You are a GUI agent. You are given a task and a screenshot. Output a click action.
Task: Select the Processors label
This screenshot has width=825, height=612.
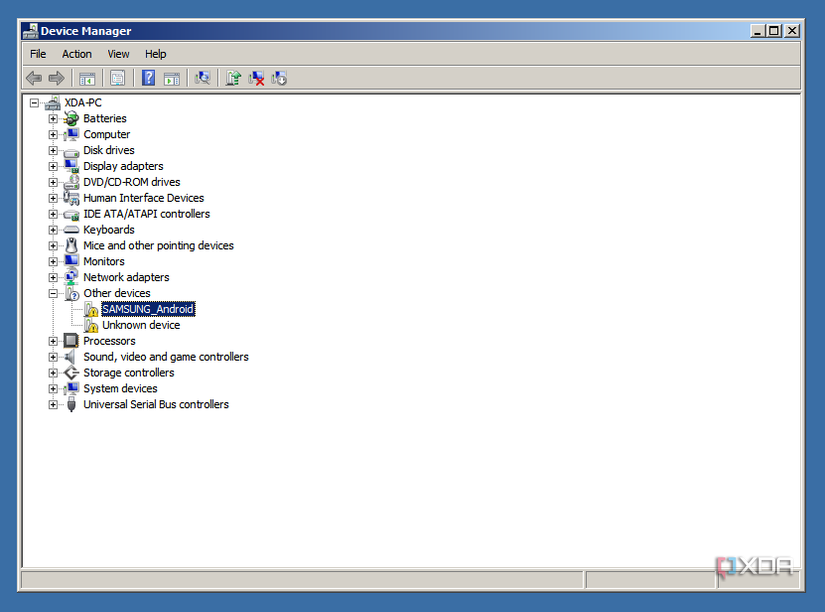pos(109,341)
